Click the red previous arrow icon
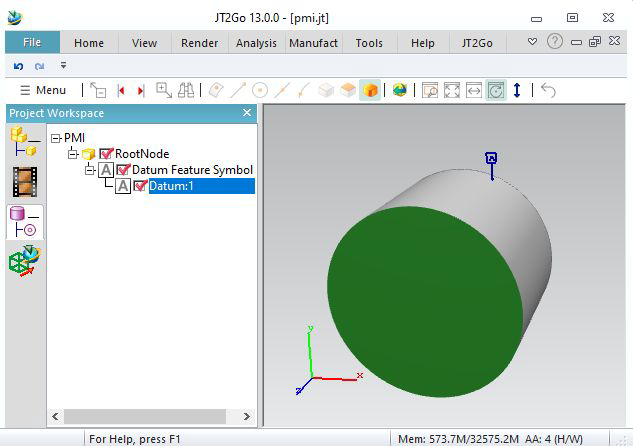This screenshot has width=633, height=446. pos(120,90)
